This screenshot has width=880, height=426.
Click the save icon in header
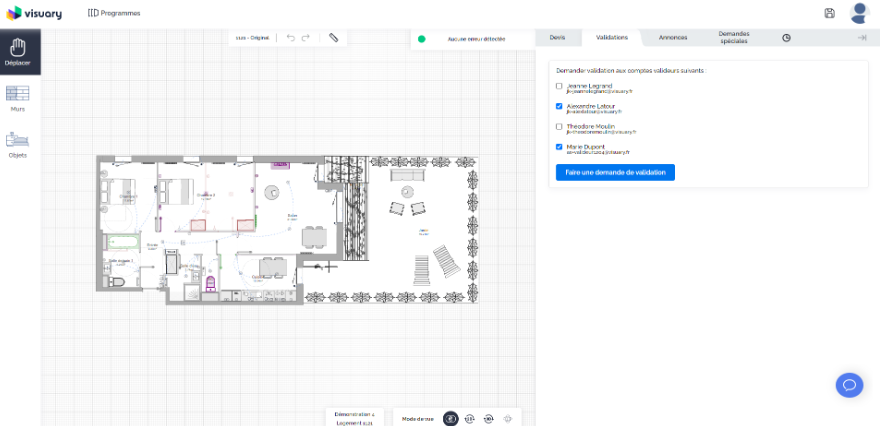pyautogui.click(x=829, y=13)
